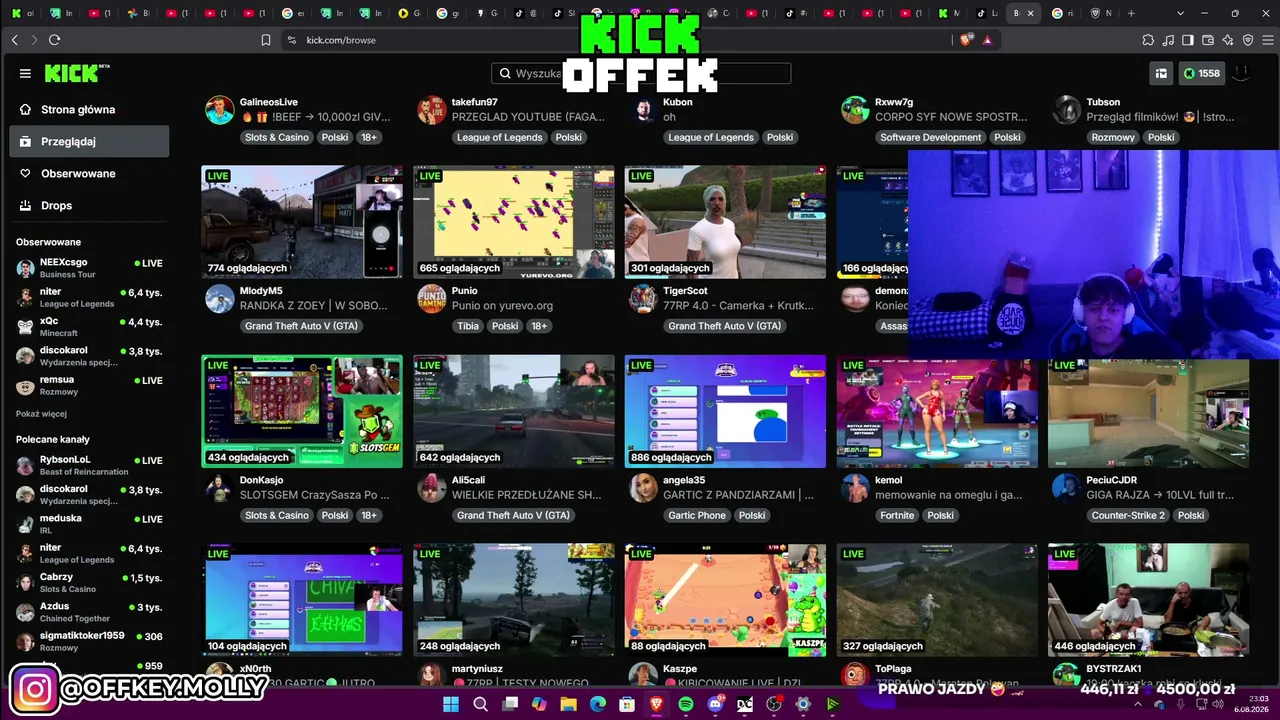Image resolution: width=1280 pixels, height=720 pixels.
Task: Expand browser tab search dropdown
Action: (1181, 13)
